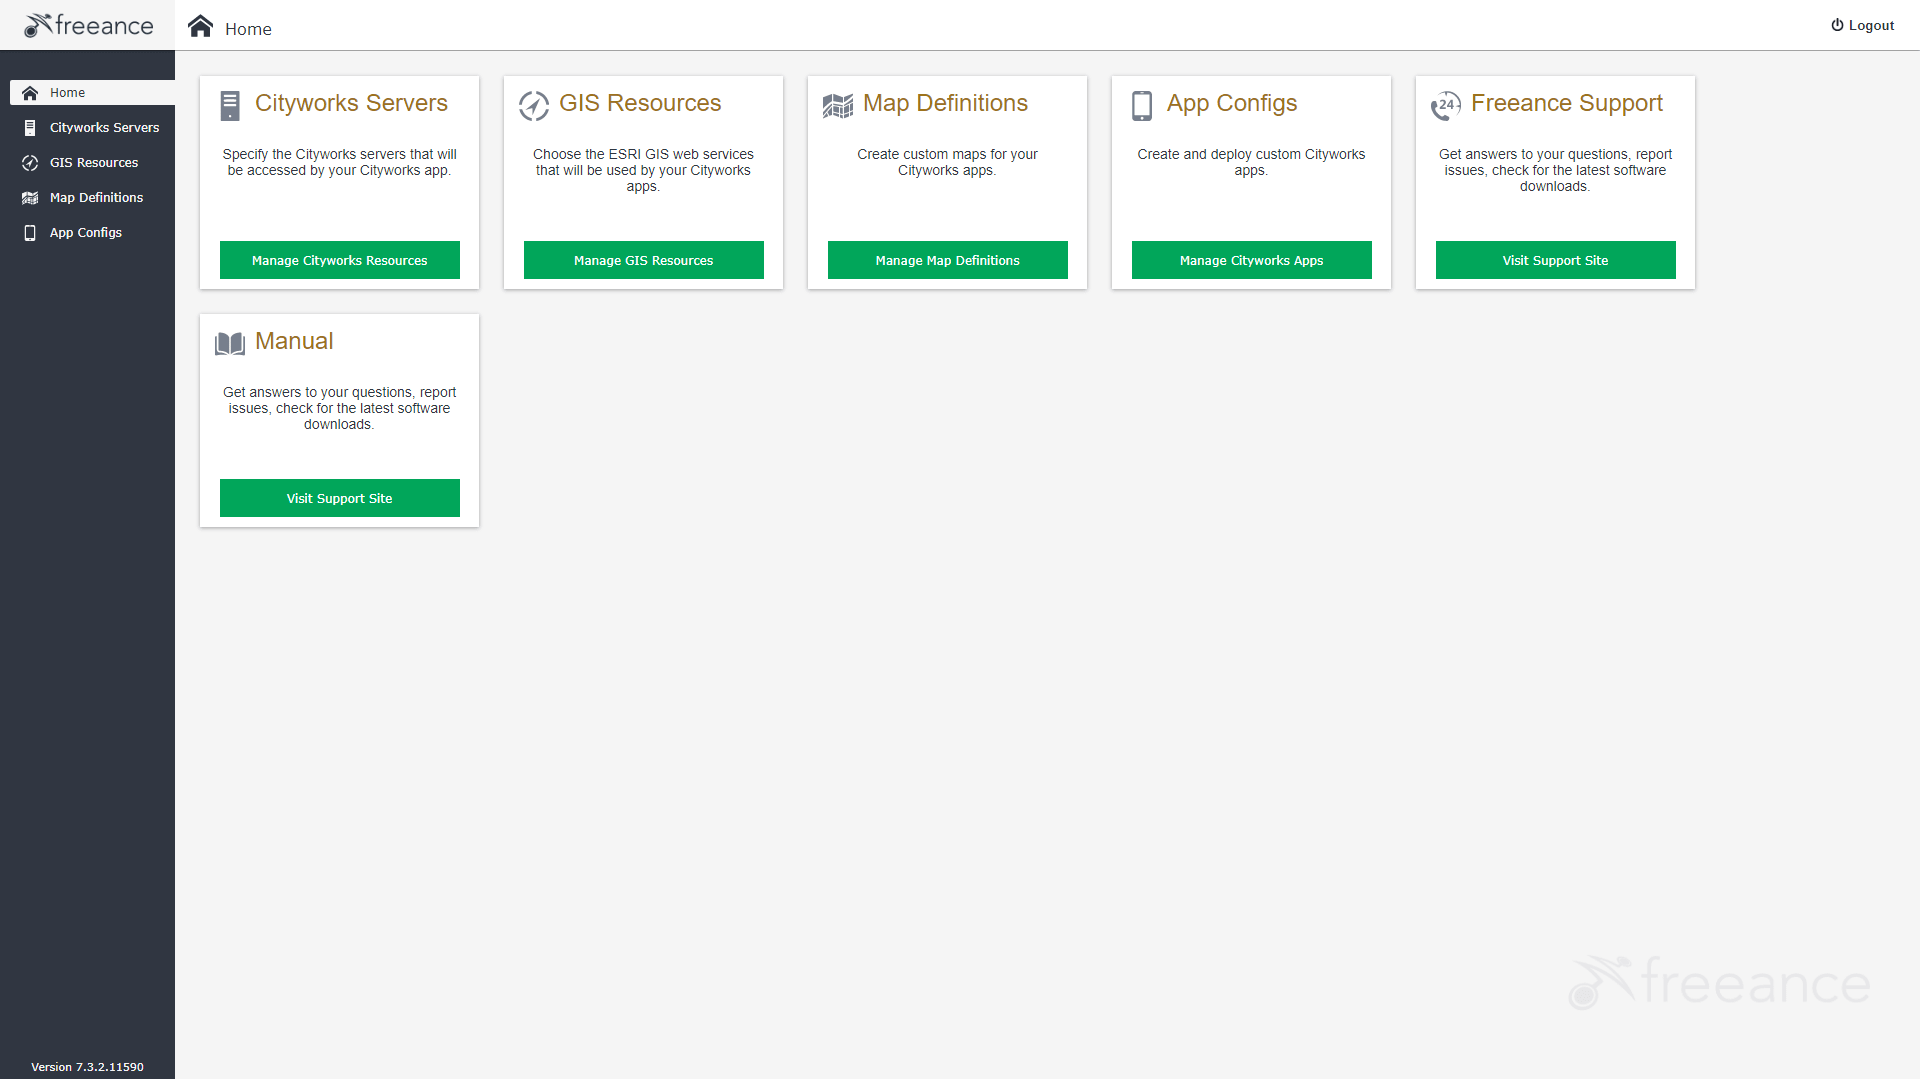Click the Manual card description text
Image resolution: width=1920 pixels, height=1079 pixels.
pos(339,408)
